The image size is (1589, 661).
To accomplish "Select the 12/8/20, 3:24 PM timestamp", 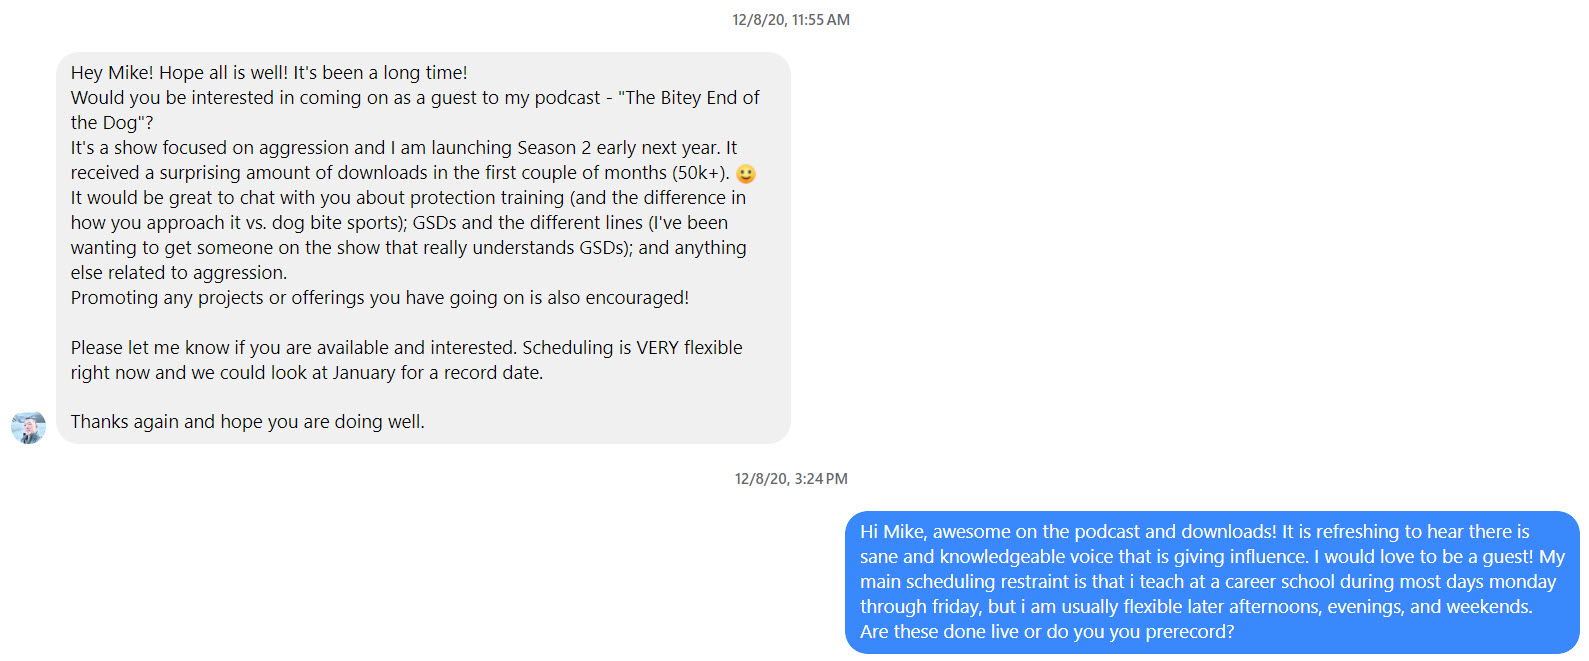I will pos(791,479).
